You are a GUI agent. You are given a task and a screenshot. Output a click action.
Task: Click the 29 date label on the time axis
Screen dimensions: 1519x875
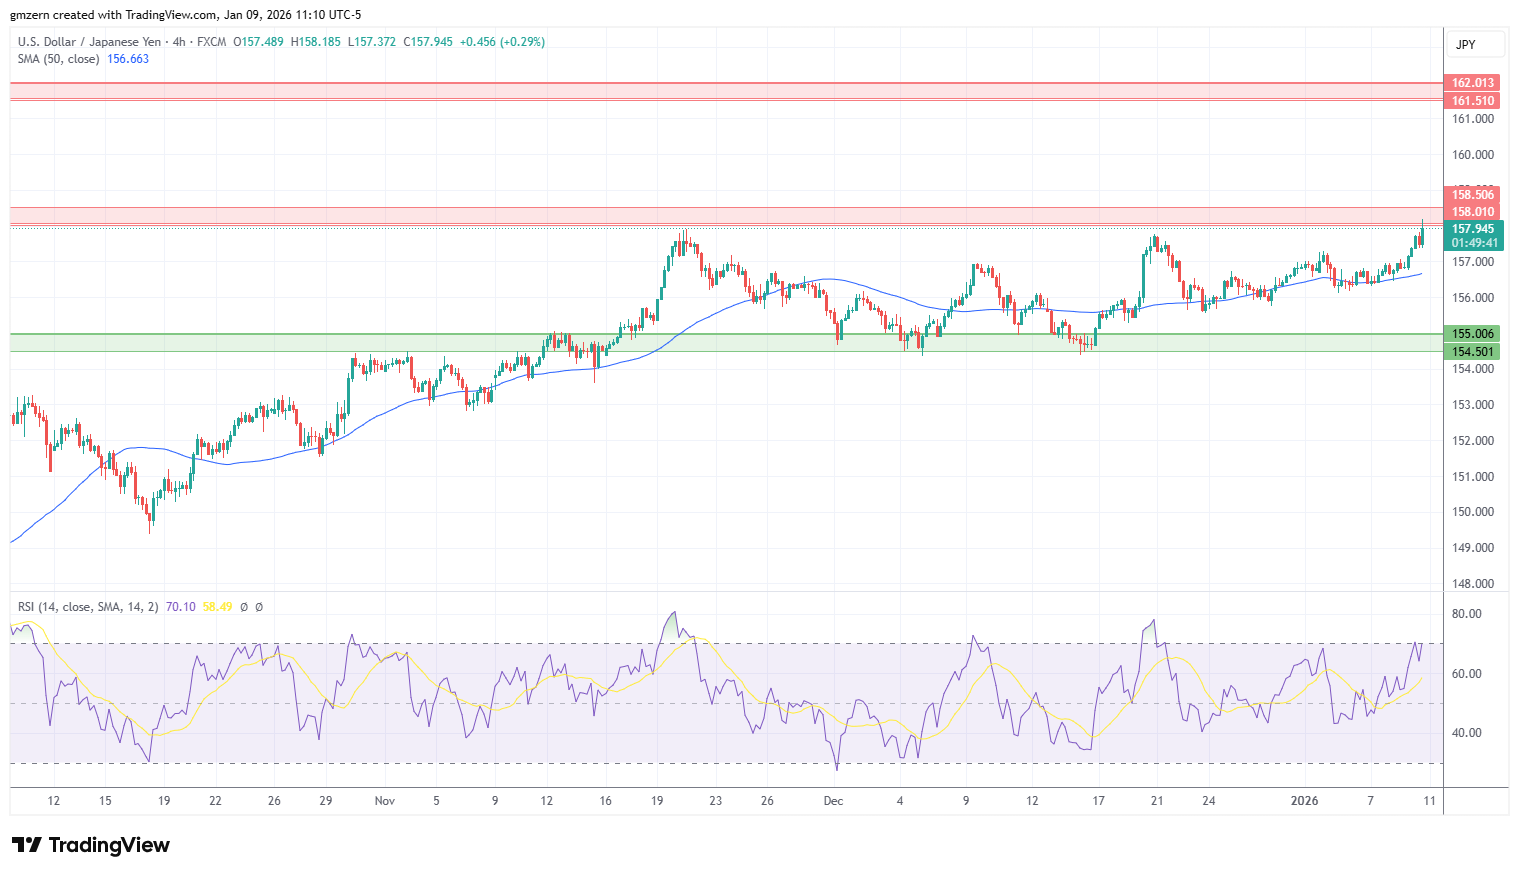(x=326, y=801)
